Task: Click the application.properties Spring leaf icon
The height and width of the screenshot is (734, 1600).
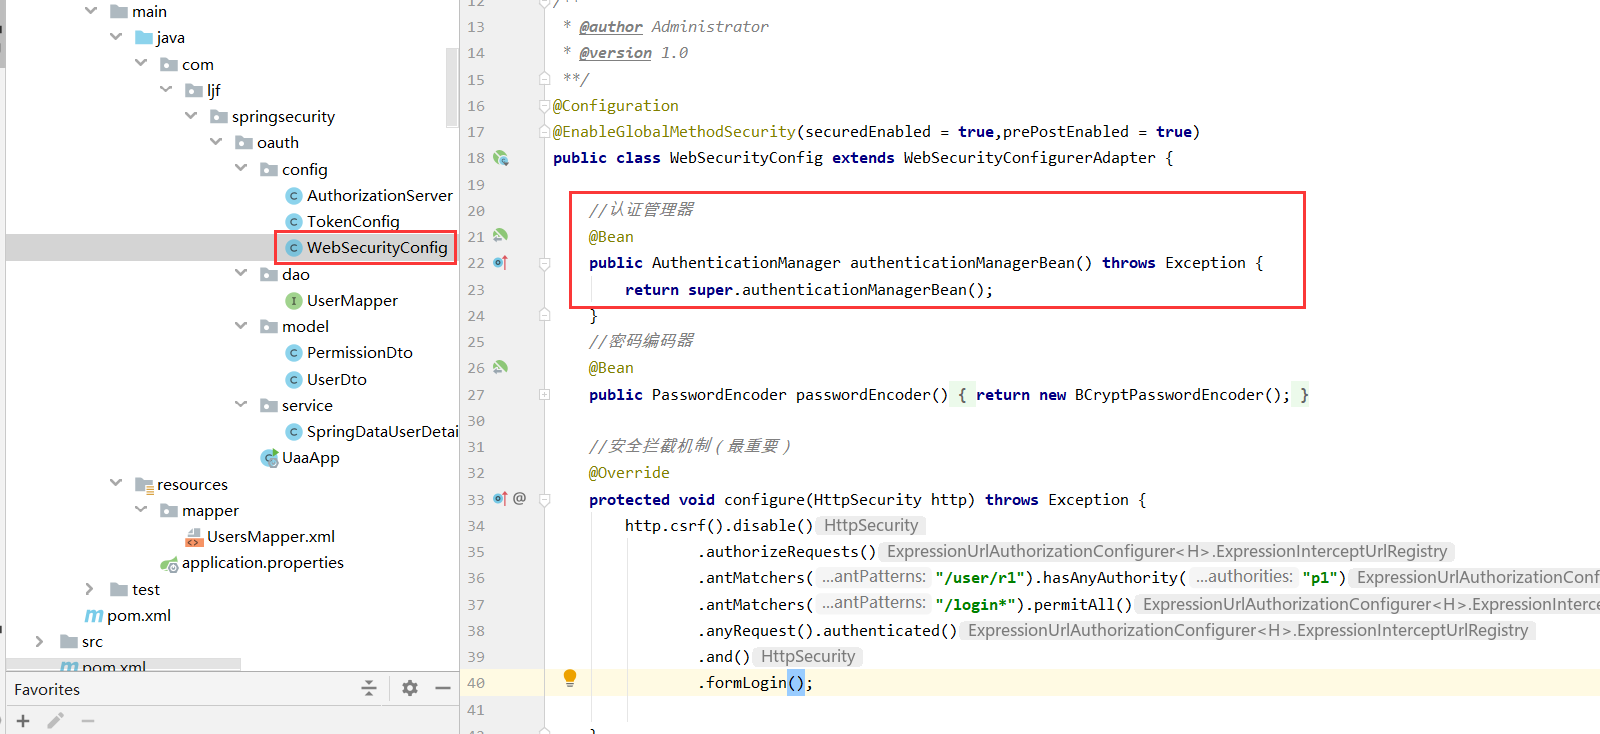Action: click(169, 563)
